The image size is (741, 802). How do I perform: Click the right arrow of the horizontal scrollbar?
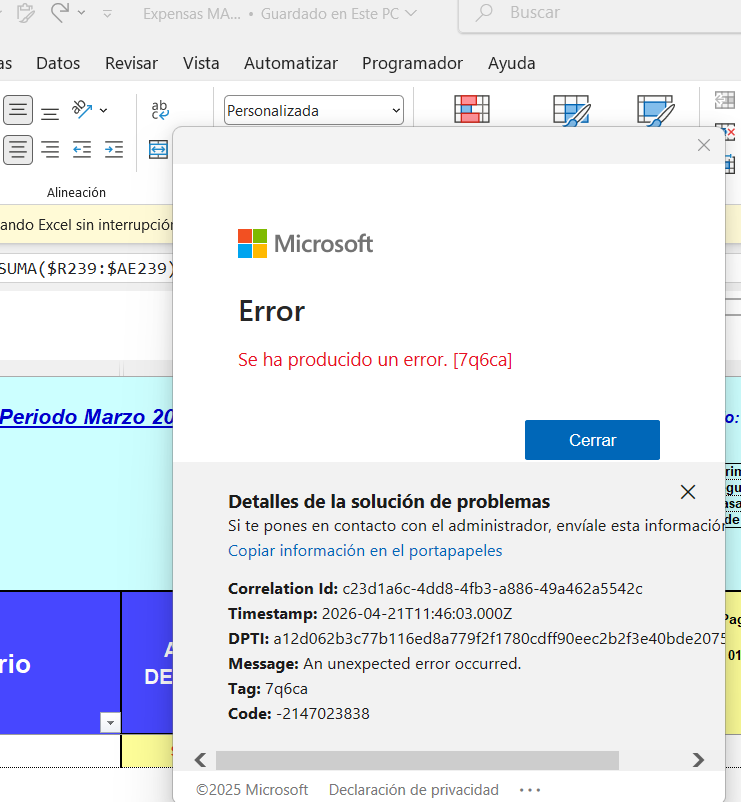(698, 760)
